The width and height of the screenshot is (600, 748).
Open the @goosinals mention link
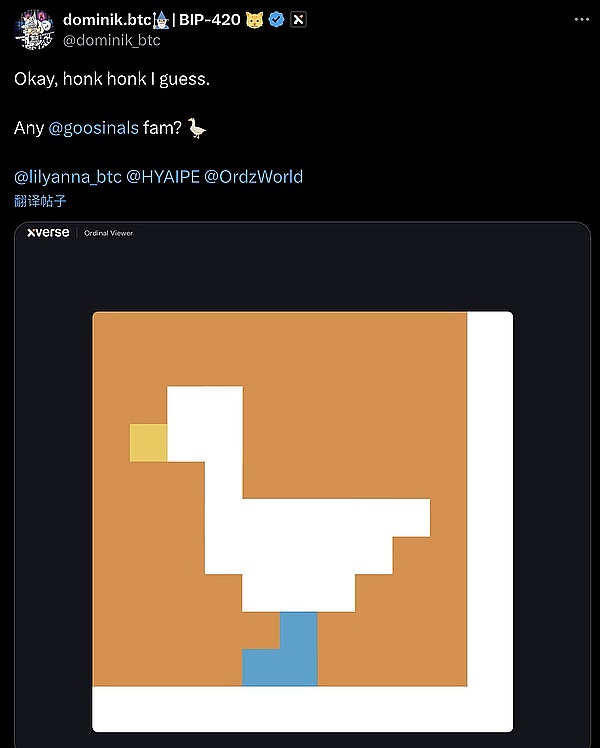tap(93, 128)
